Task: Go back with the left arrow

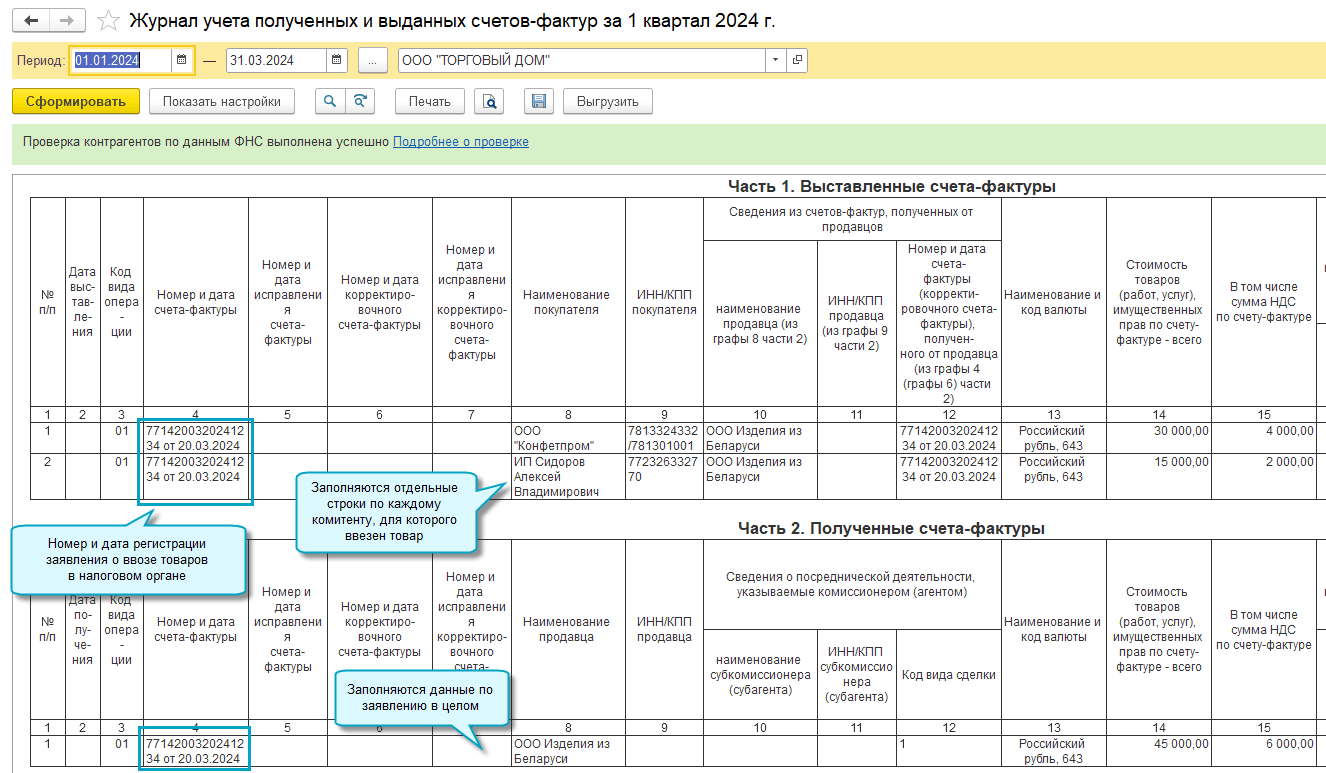Action: coord(29,21)
